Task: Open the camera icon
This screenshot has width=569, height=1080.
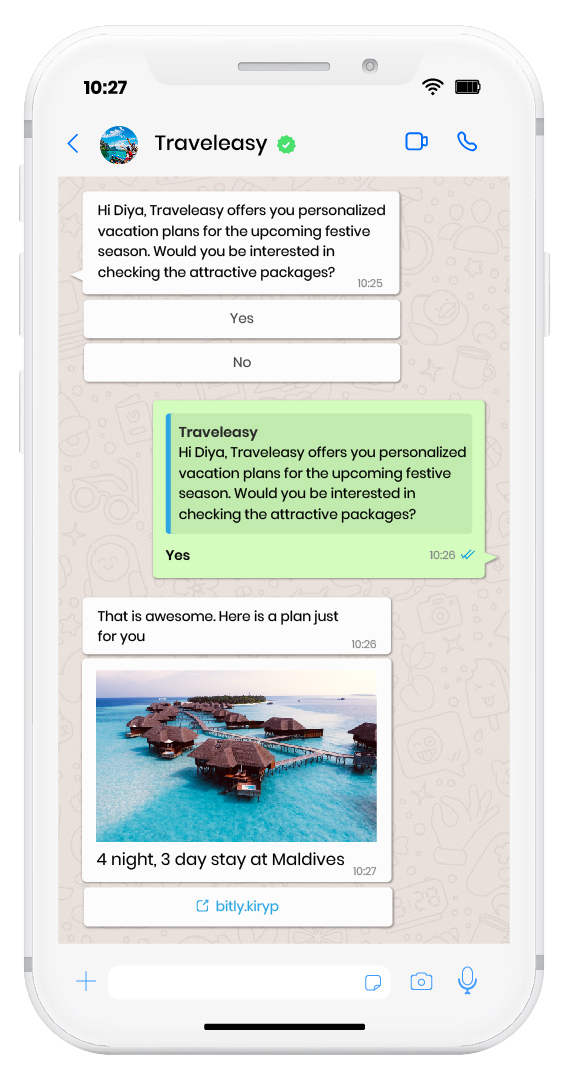Action: click(x=422, y=982)
